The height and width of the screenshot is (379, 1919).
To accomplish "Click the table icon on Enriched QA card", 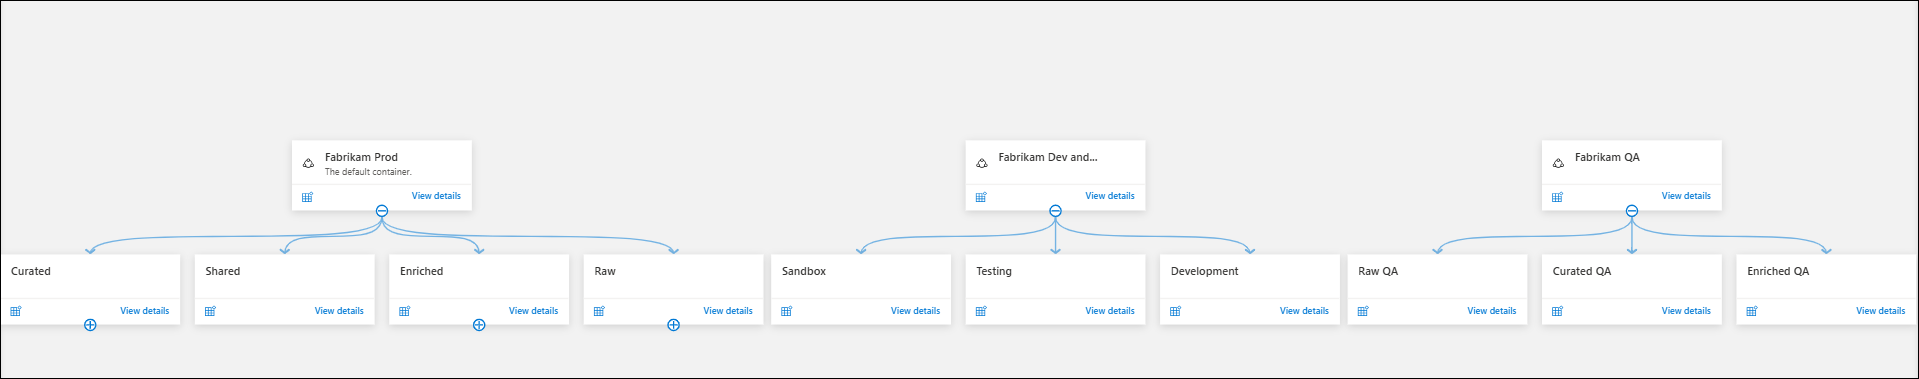I will (1752, 311).
